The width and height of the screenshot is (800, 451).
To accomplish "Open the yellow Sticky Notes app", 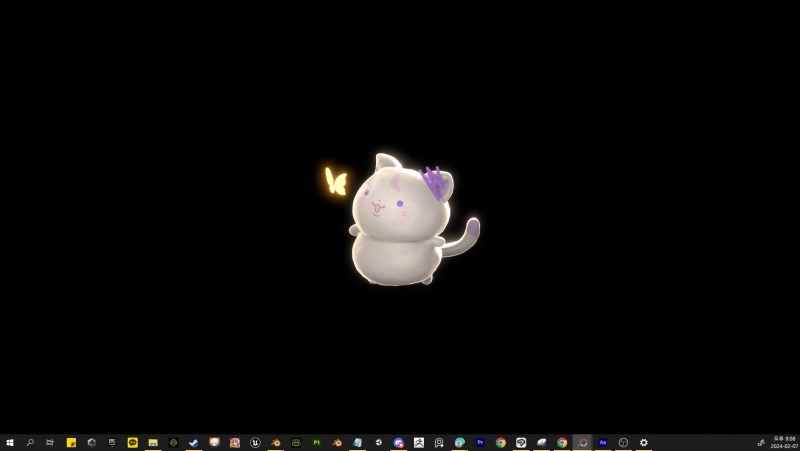I will tap(71, 442).
